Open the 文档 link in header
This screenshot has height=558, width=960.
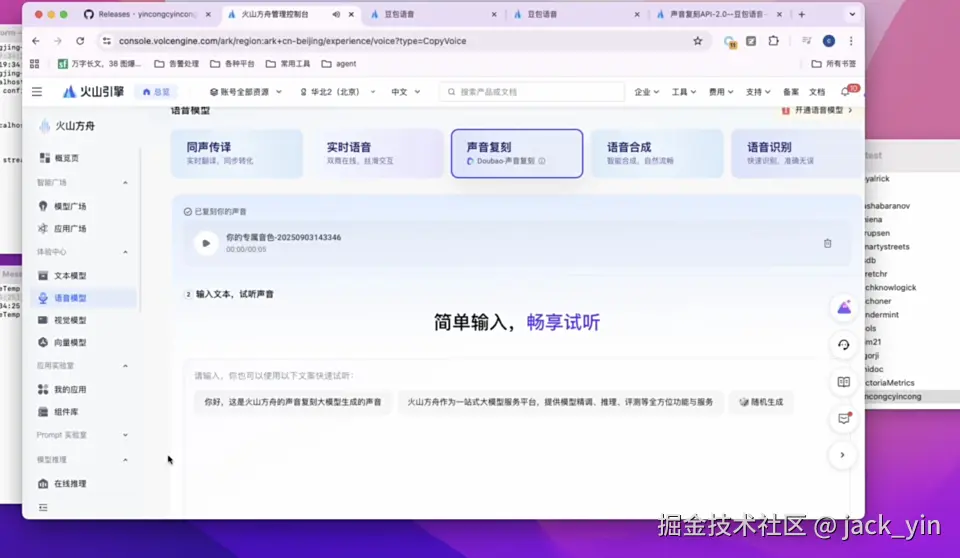[817, 92]
